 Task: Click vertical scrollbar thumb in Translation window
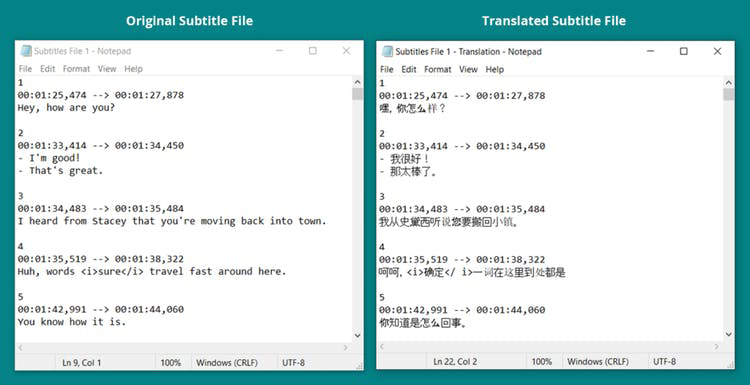coord(728,95)
